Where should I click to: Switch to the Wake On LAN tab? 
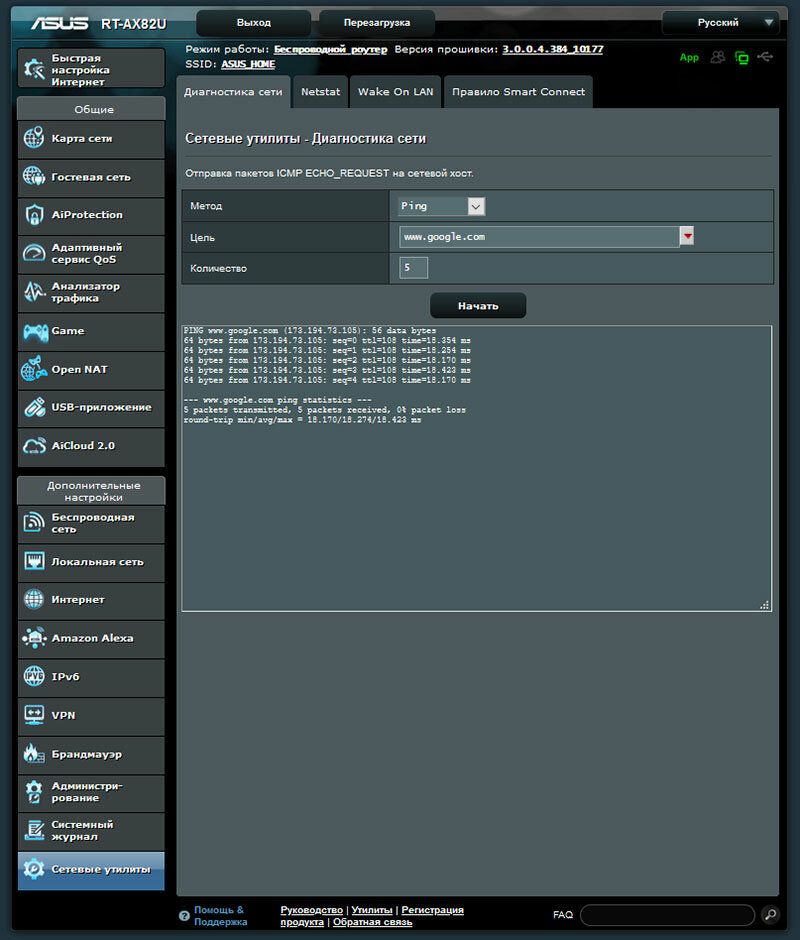(395, 92)
